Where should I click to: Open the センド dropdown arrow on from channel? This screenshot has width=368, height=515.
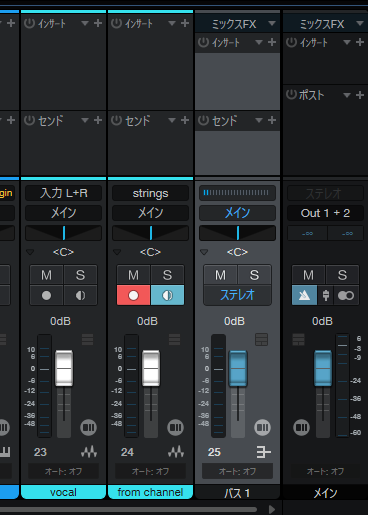click(172, 120)
